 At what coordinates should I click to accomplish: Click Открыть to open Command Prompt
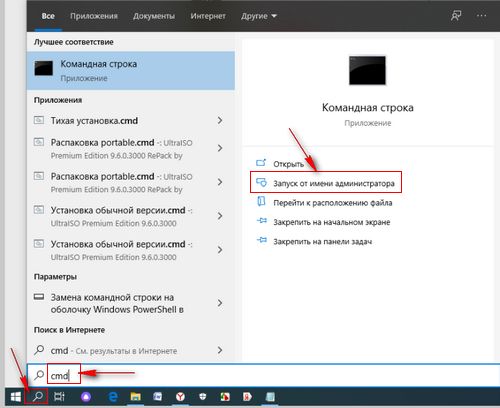point(289,164)
